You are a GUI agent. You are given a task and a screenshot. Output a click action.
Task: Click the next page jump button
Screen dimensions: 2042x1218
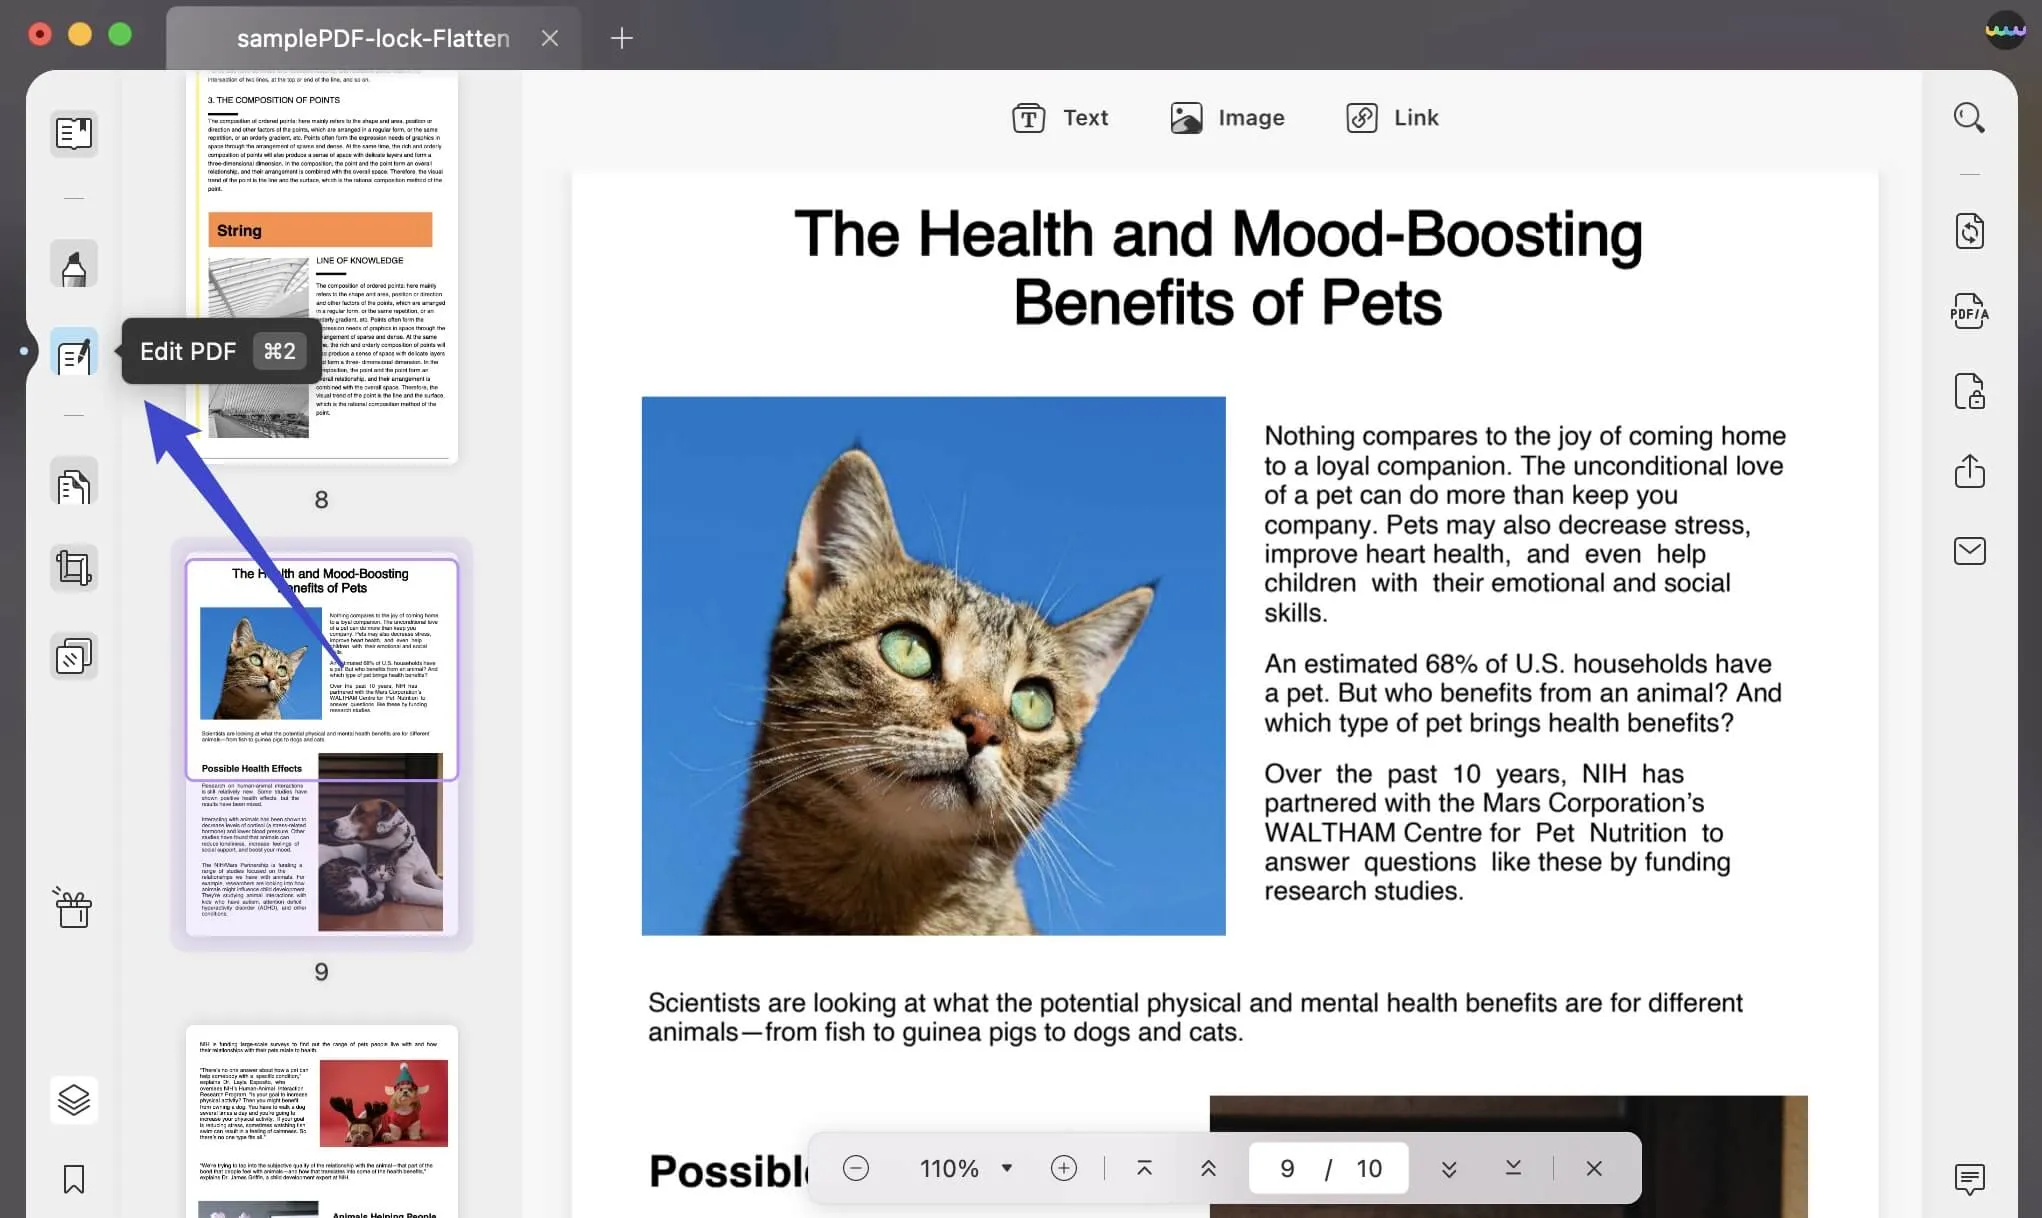coord(1445,1167)
